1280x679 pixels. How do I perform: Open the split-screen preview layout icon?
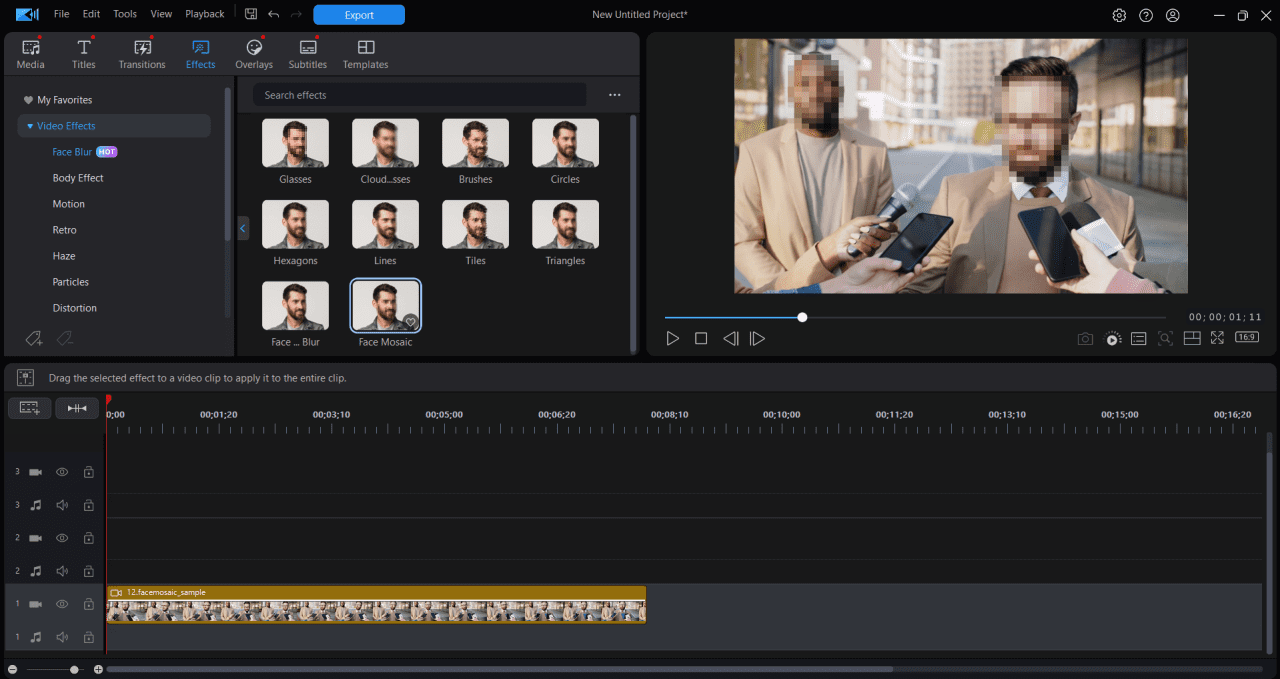click(1192, 337)
